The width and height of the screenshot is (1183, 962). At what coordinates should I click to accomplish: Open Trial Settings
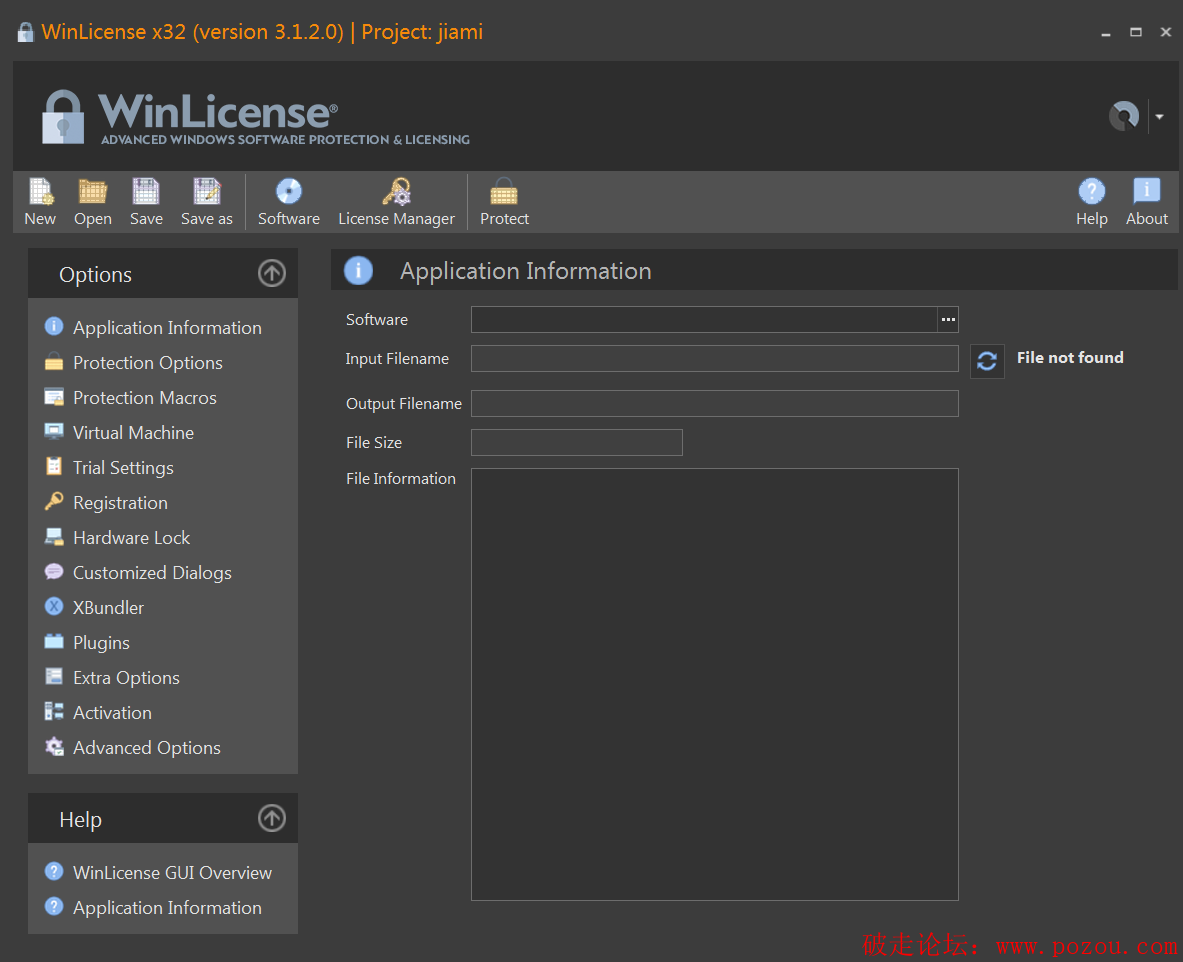pos(123,468)
